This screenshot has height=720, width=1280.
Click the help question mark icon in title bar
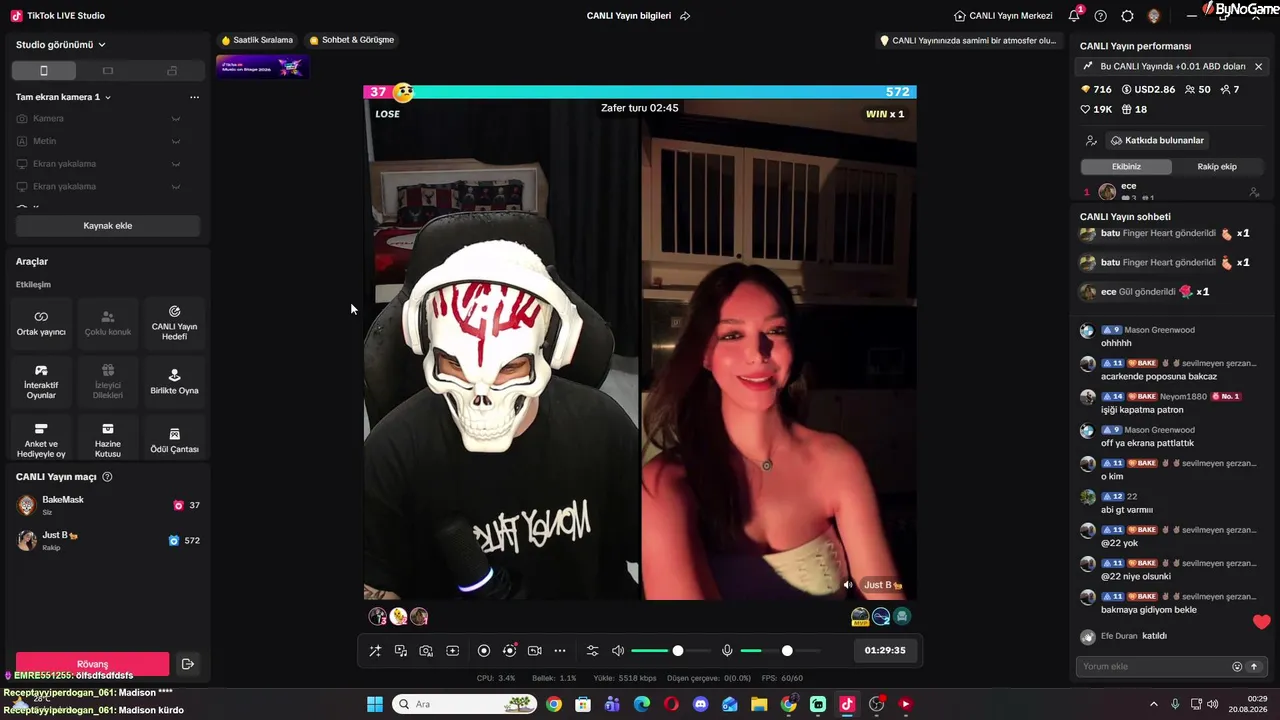1101,16
